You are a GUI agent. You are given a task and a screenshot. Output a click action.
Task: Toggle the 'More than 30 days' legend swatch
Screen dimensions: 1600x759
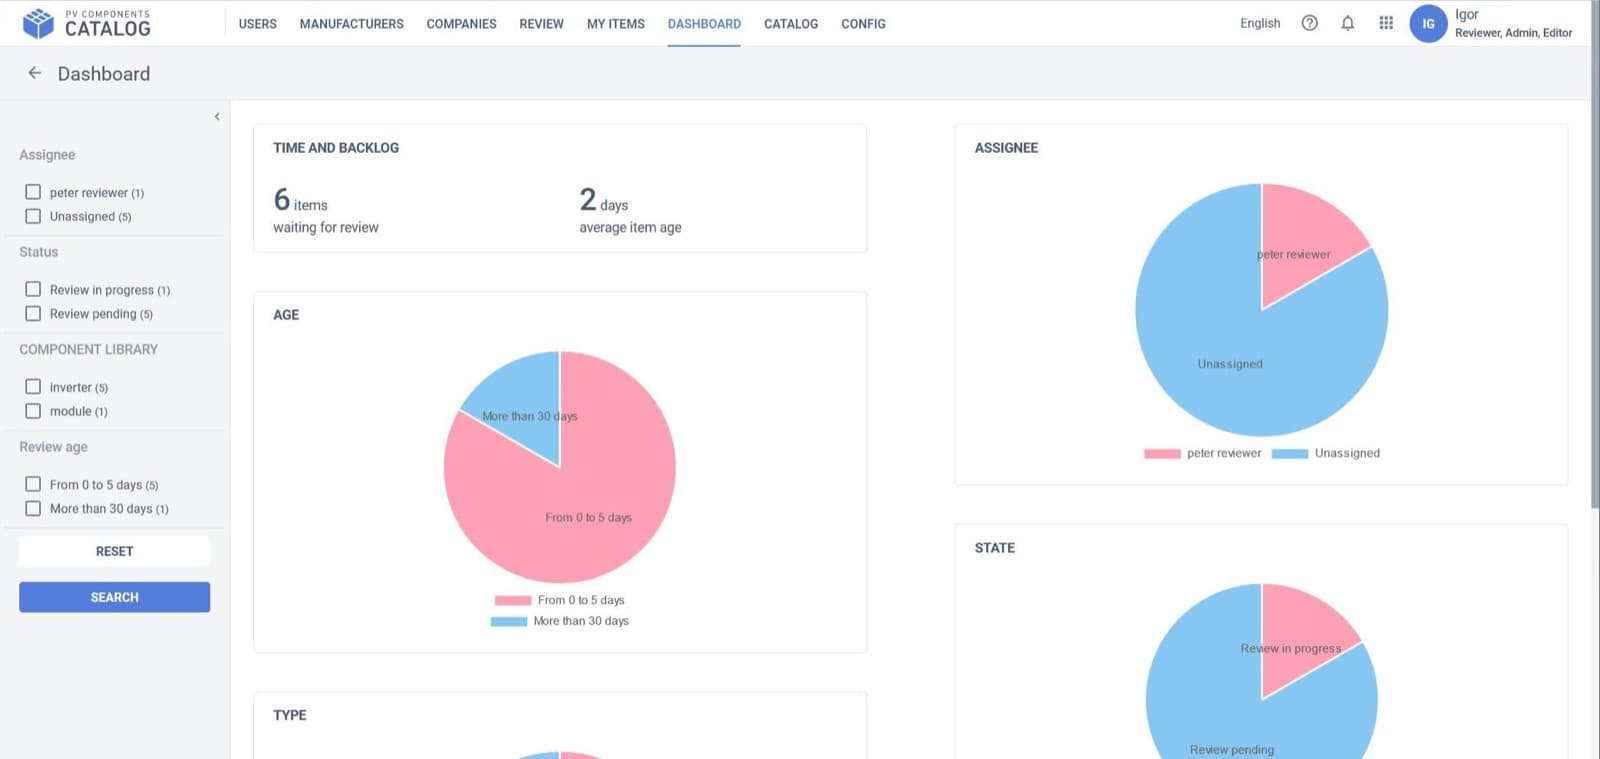509,621
